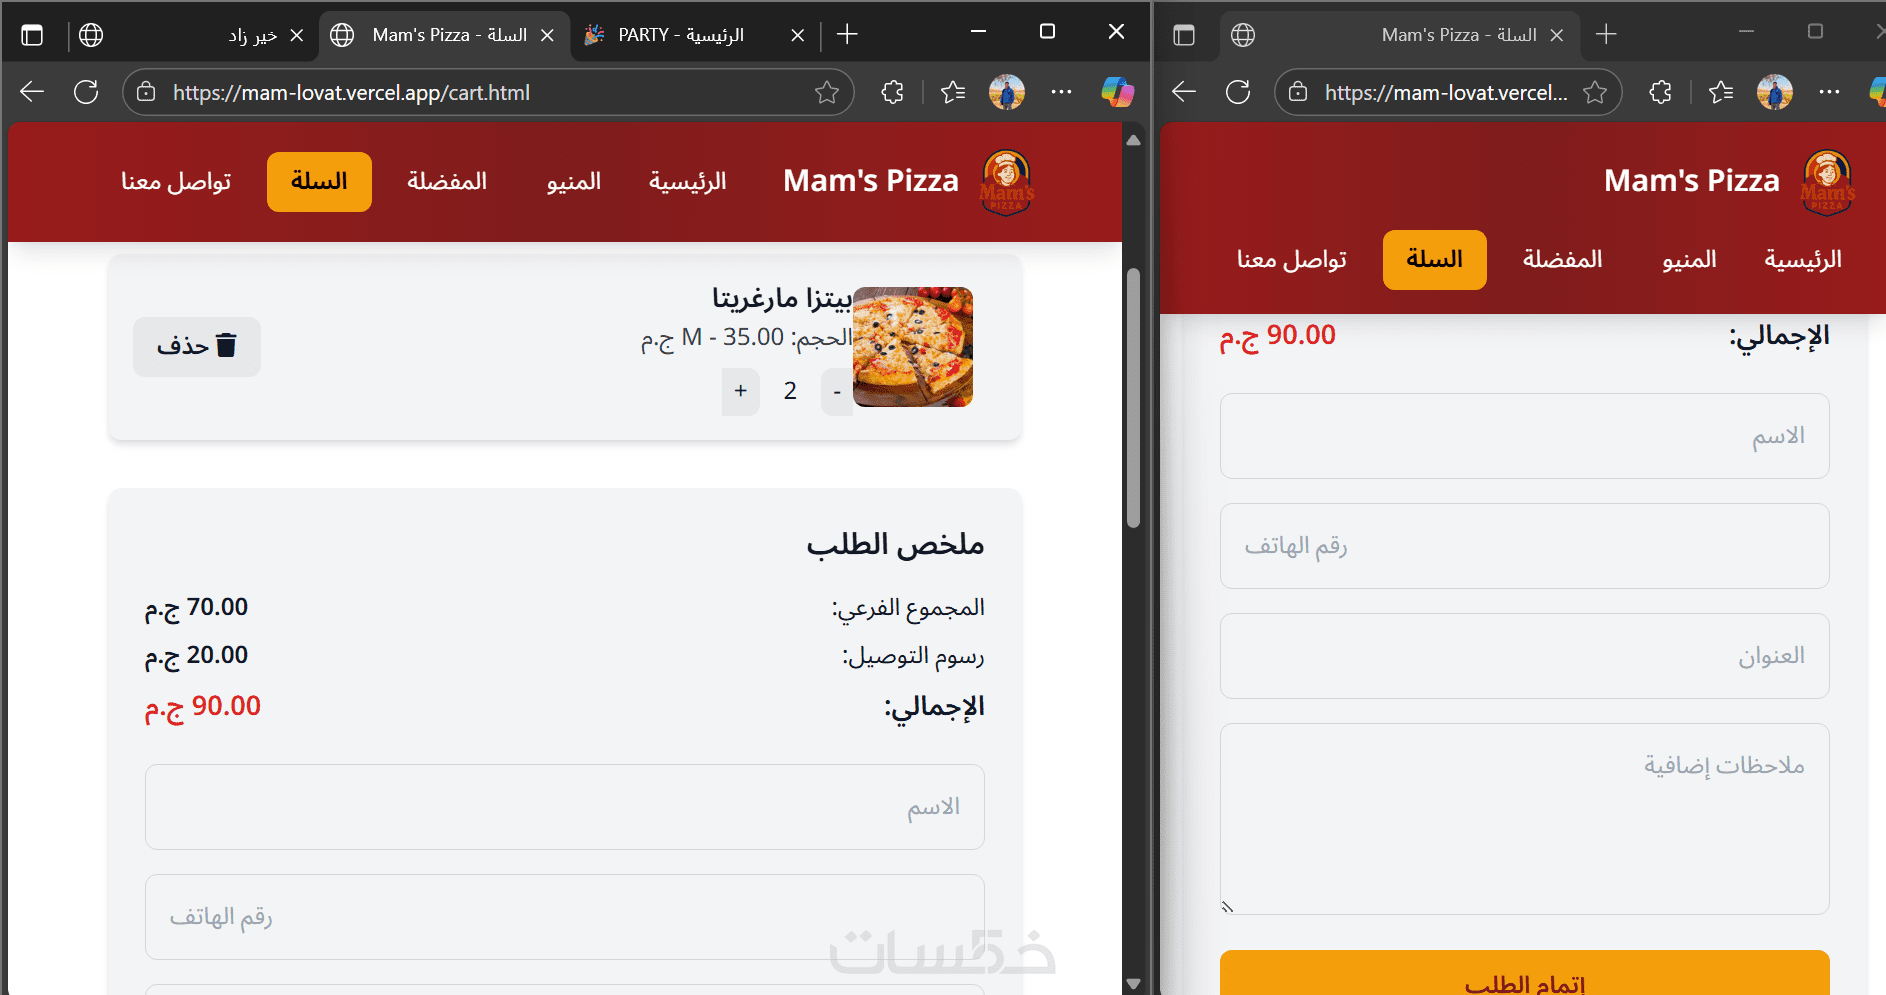This screenshot has height=995, width=1886.
Task: Open السلة in right window navigation
Action: 1435,260
